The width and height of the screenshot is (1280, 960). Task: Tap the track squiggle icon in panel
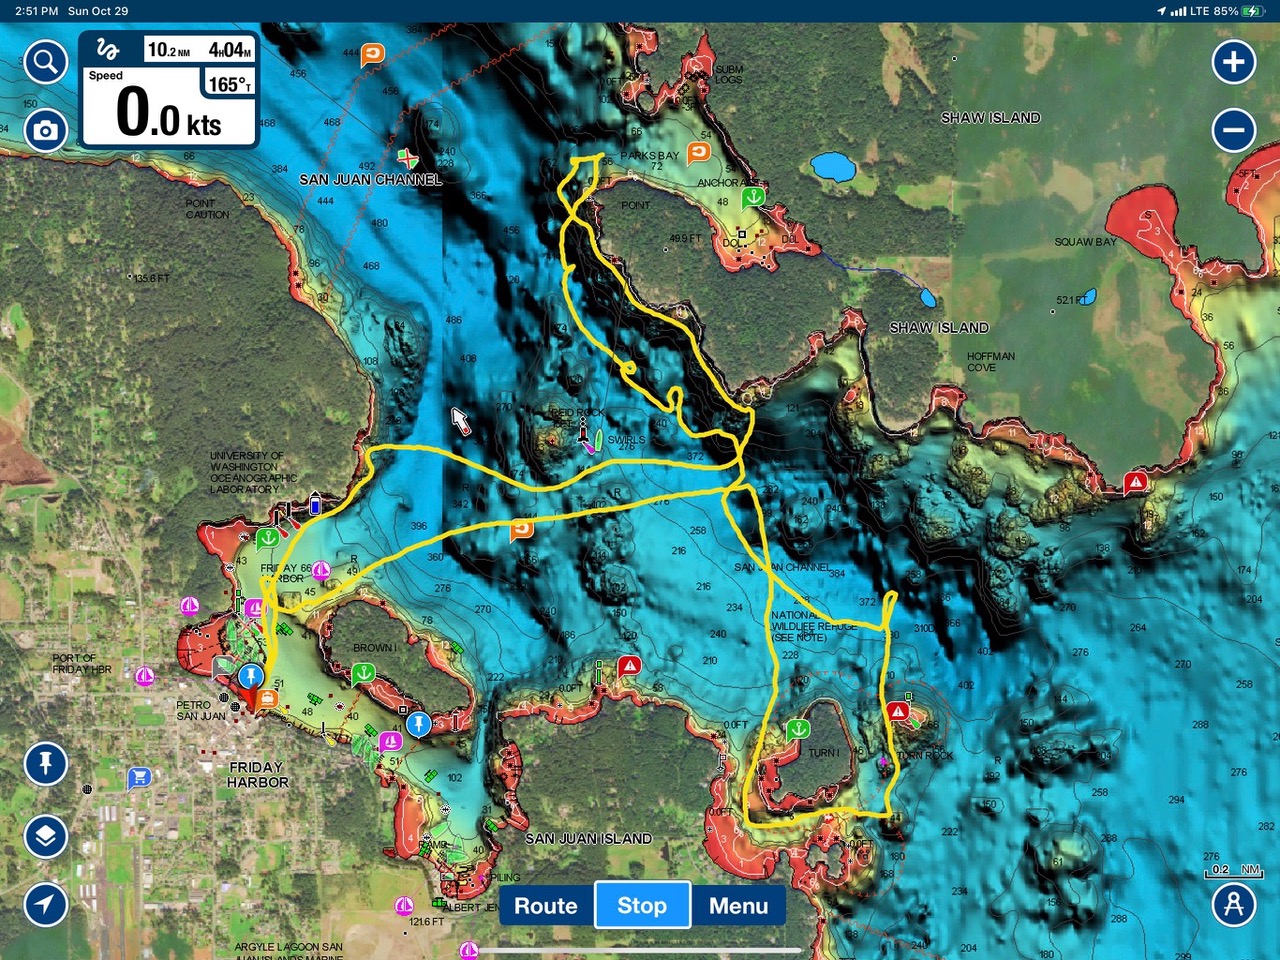[108, 50]
